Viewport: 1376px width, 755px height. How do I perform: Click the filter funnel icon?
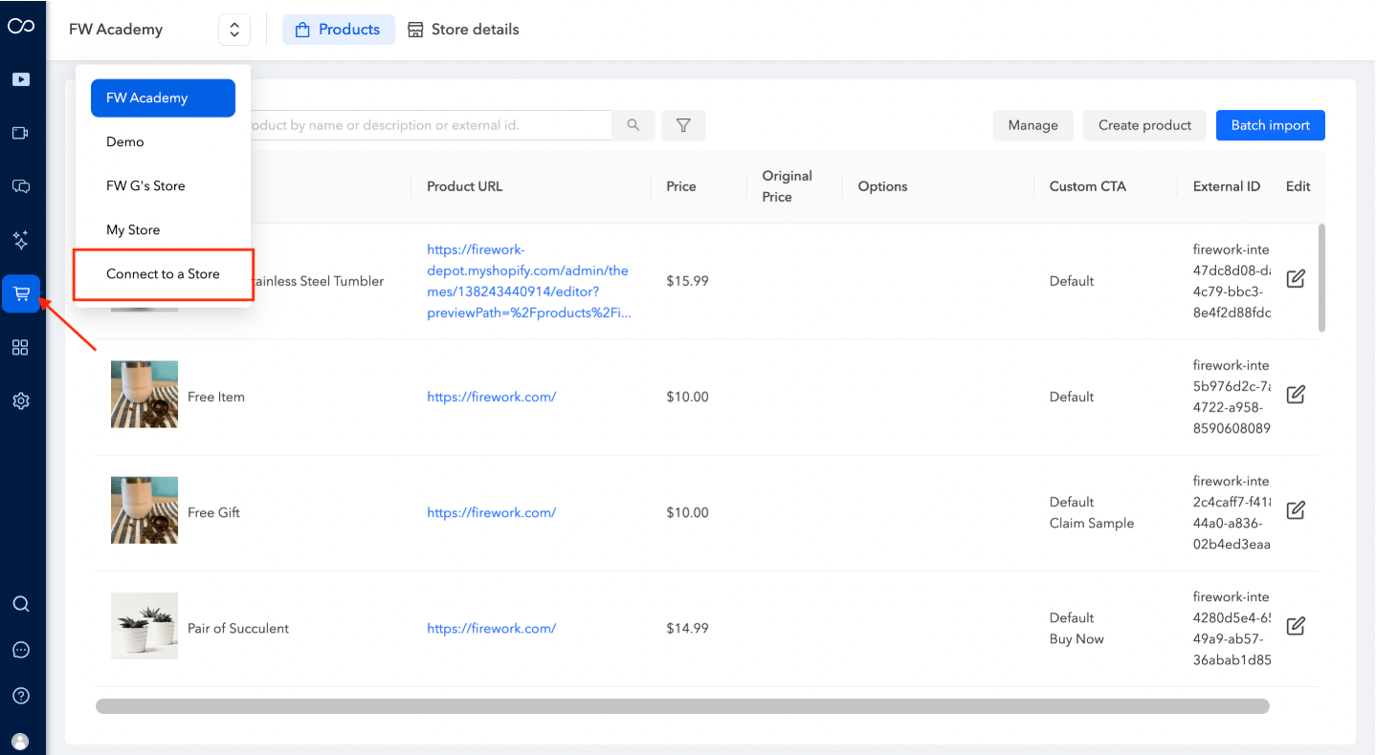click(x=683, y=125)
